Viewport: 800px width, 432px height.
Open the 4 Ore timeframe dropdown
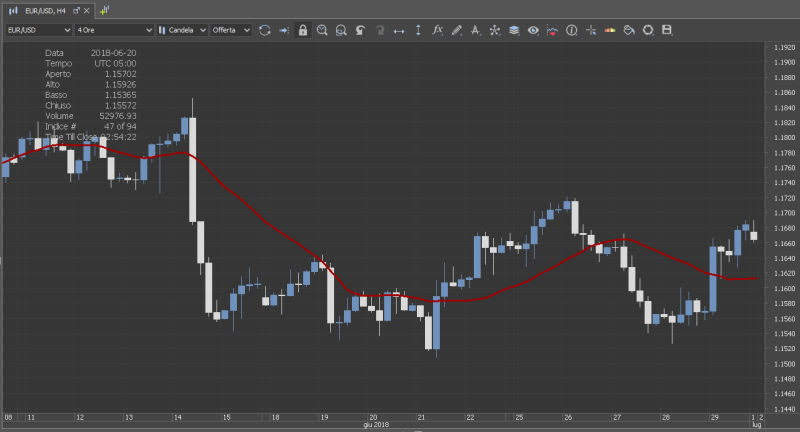click(x=114, y=30)
